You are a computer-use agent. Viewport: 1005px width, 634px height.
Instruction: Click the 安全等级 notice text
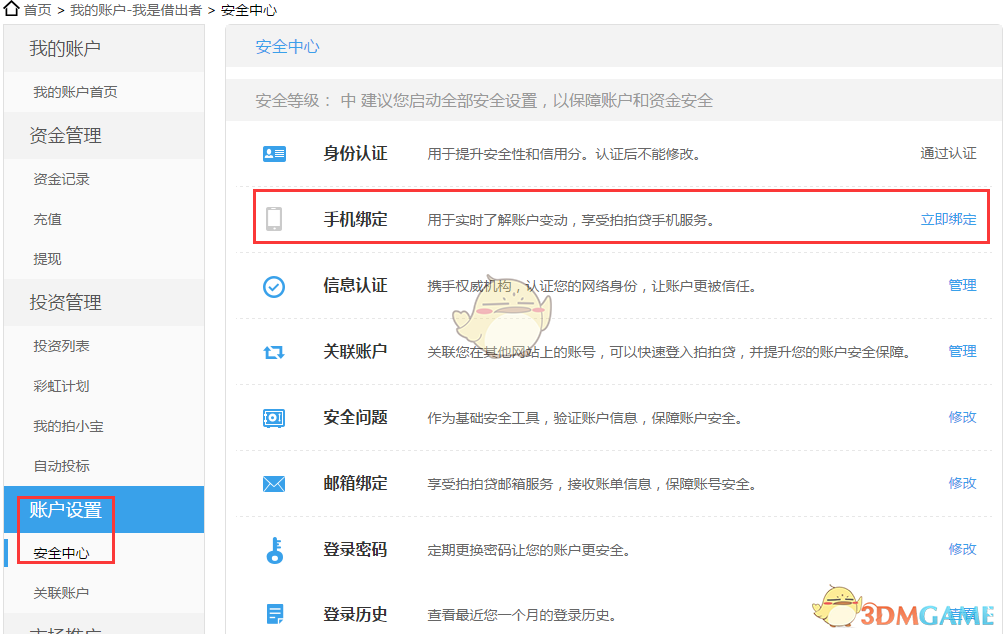click(x=484, y=101)
